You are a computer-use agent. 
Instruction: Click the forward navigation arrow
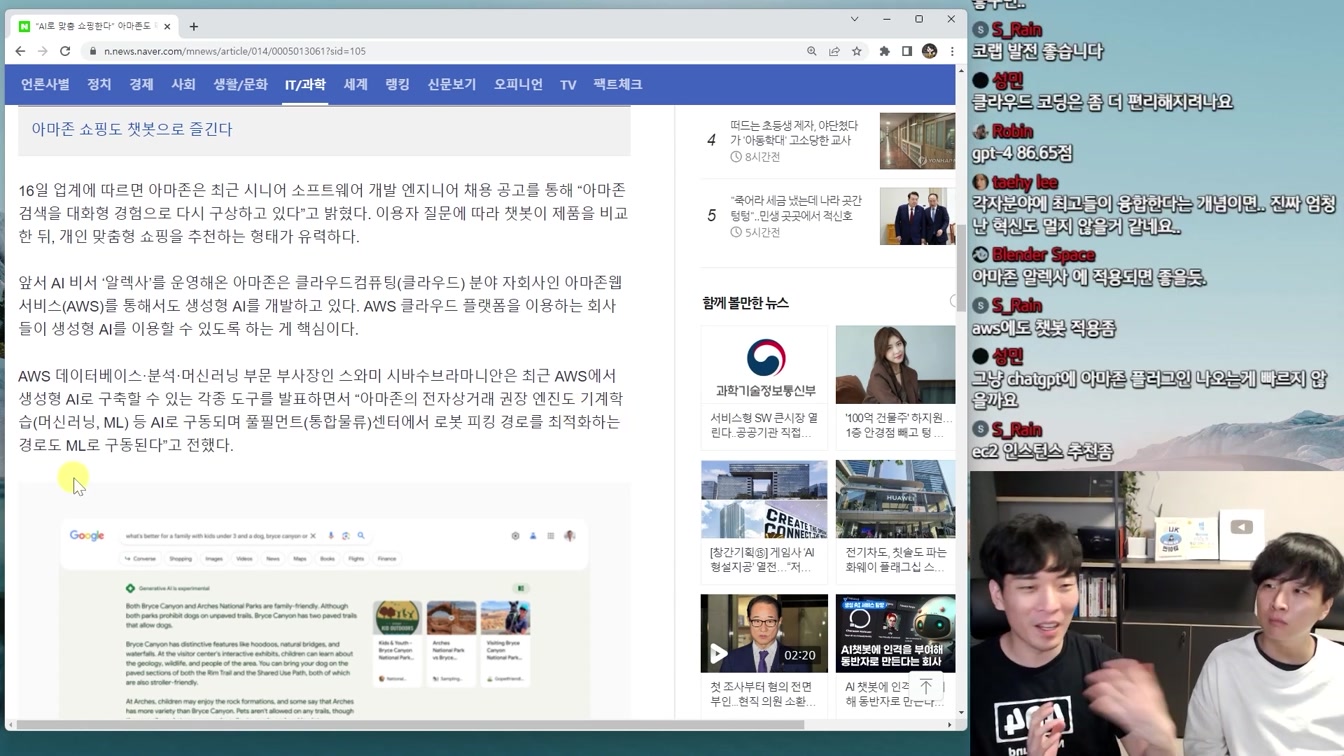click(x=42, y=51)
